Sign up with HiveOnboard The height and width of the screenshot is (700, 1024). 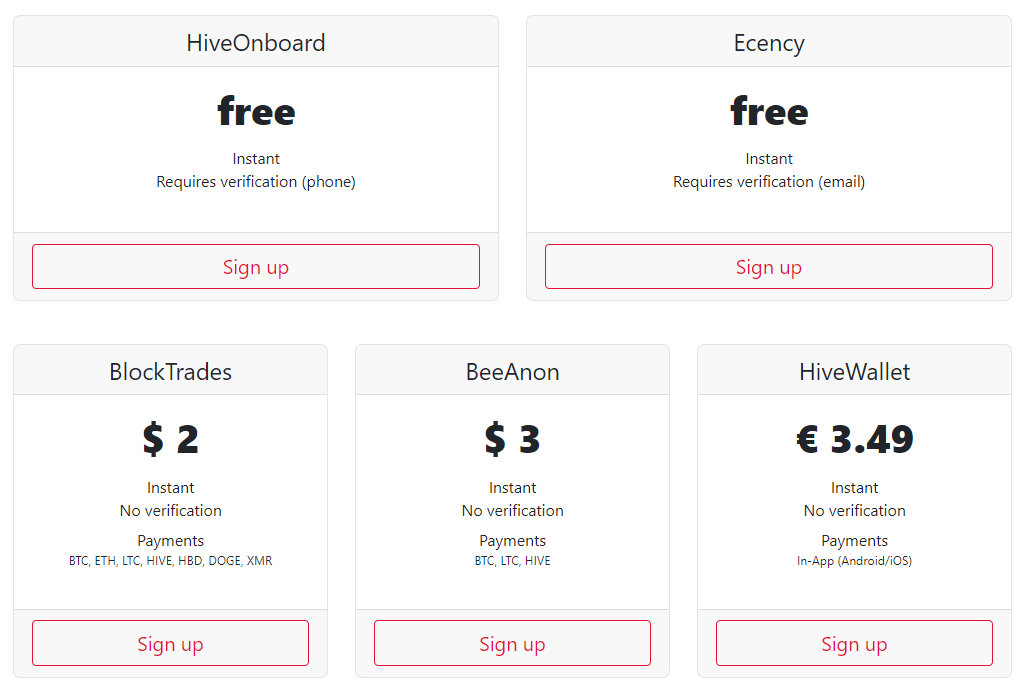(255, 266)
